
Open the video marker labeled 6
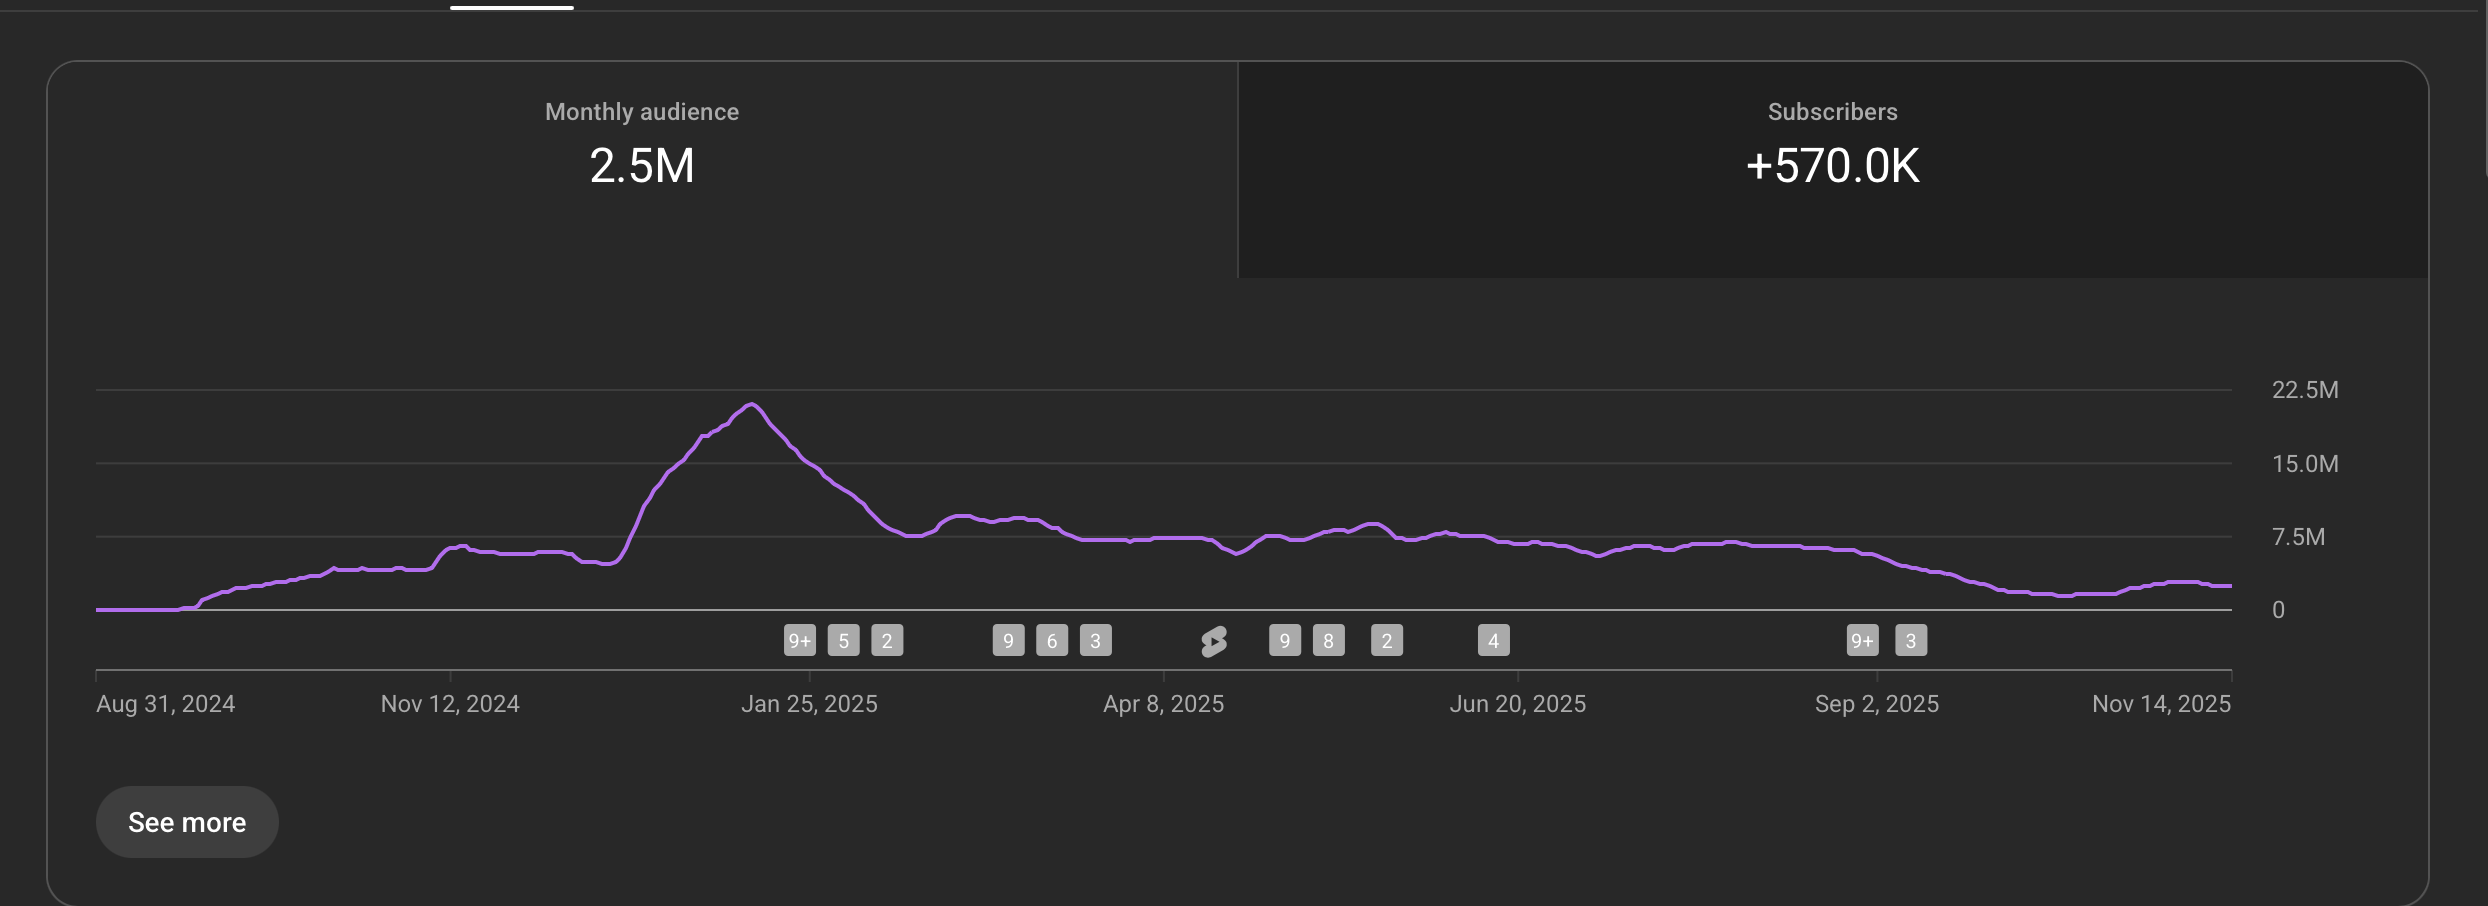click(x=1052, y=641)
